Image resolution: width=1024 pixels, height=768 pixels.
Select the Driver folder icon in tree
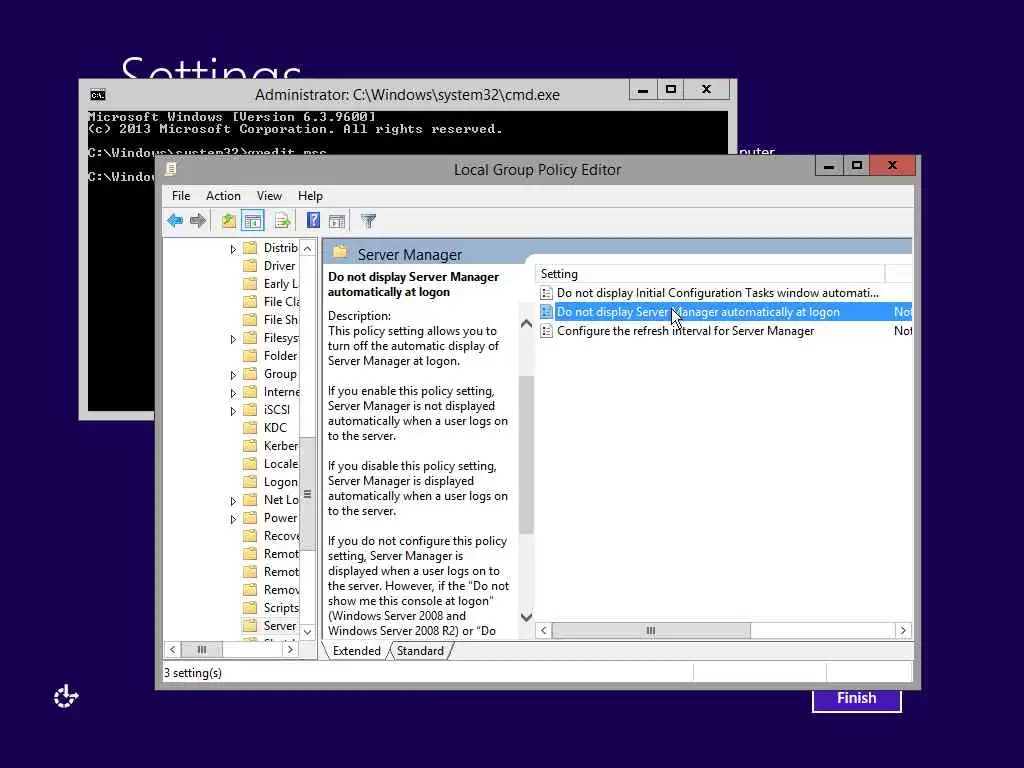click(x=249, y=266)
